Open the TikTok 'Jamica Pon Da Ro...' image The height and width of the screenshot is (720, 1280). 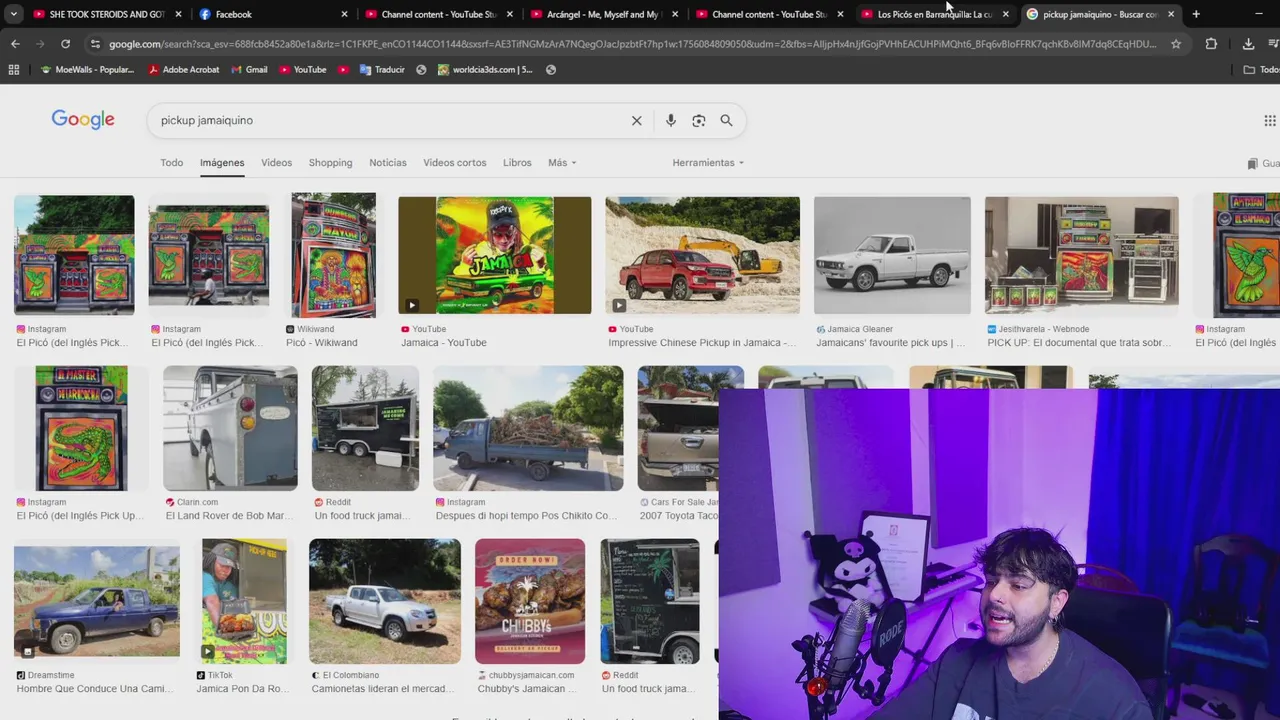tap(244, 601)
